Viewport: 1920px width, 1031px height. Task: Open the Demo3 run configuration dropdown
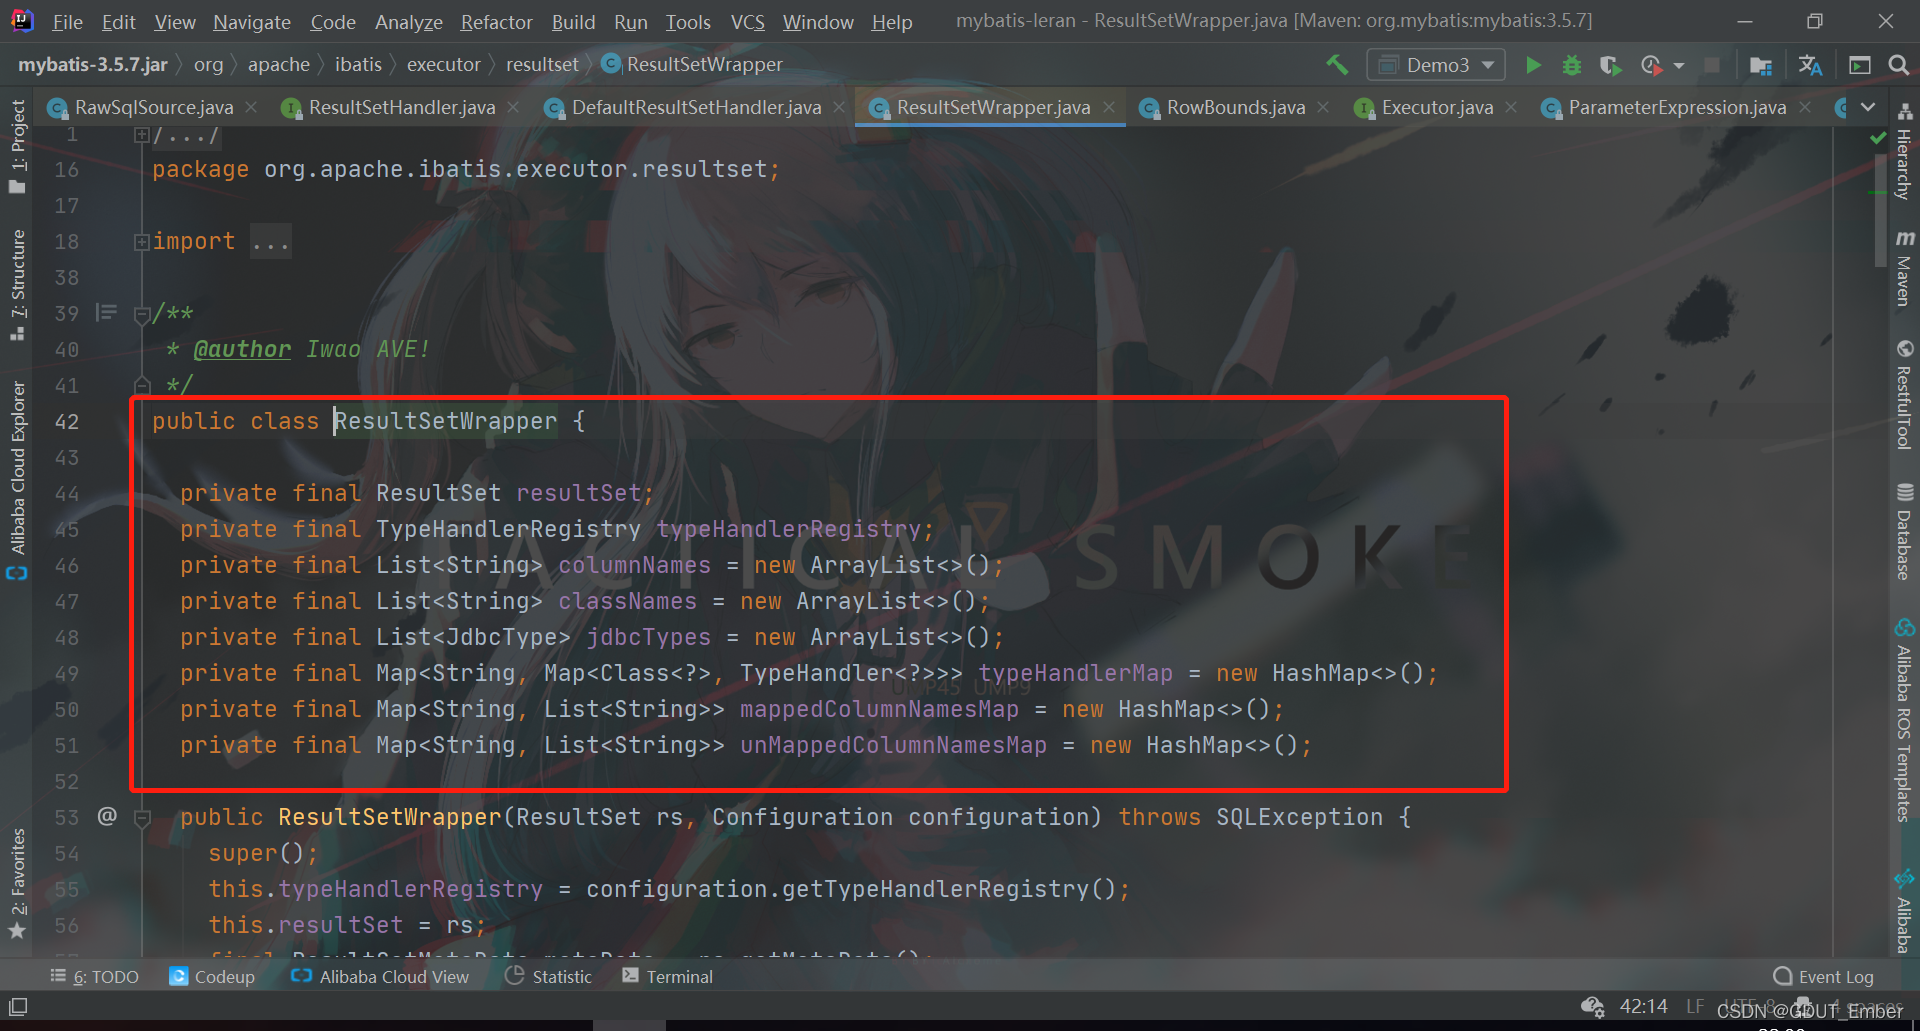[1436, 65]
